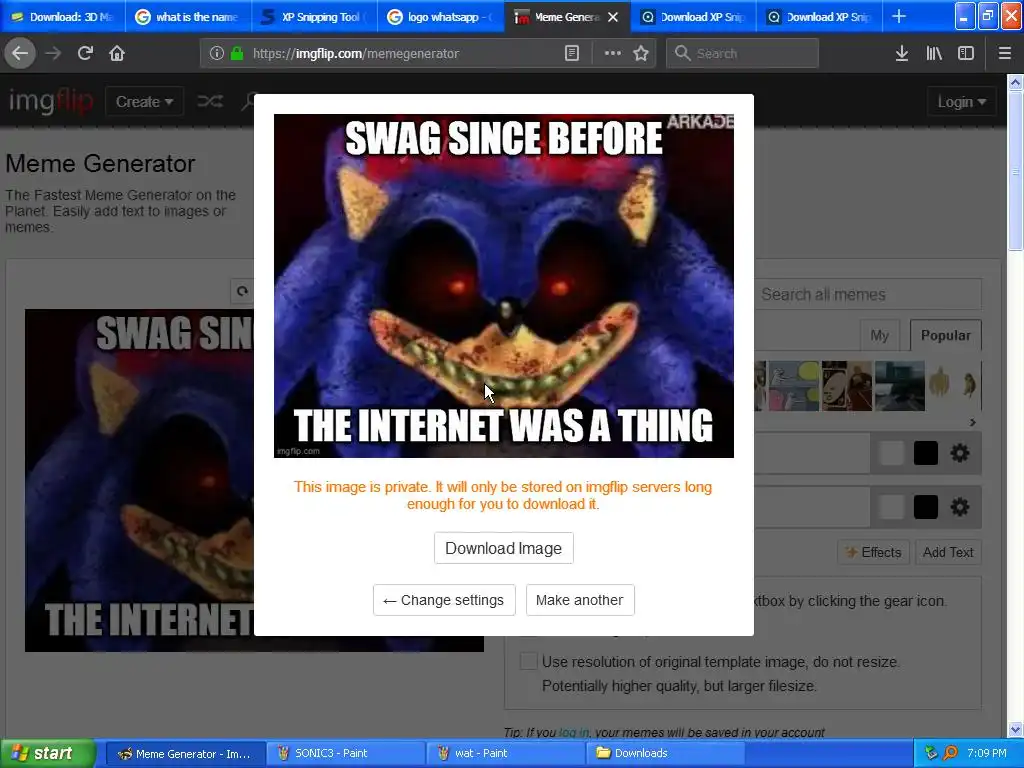Switch to 'SONIC3 - Paint' taskbar window
The height and width of the screenshot is (768, 1024).
tap(344, 753)
